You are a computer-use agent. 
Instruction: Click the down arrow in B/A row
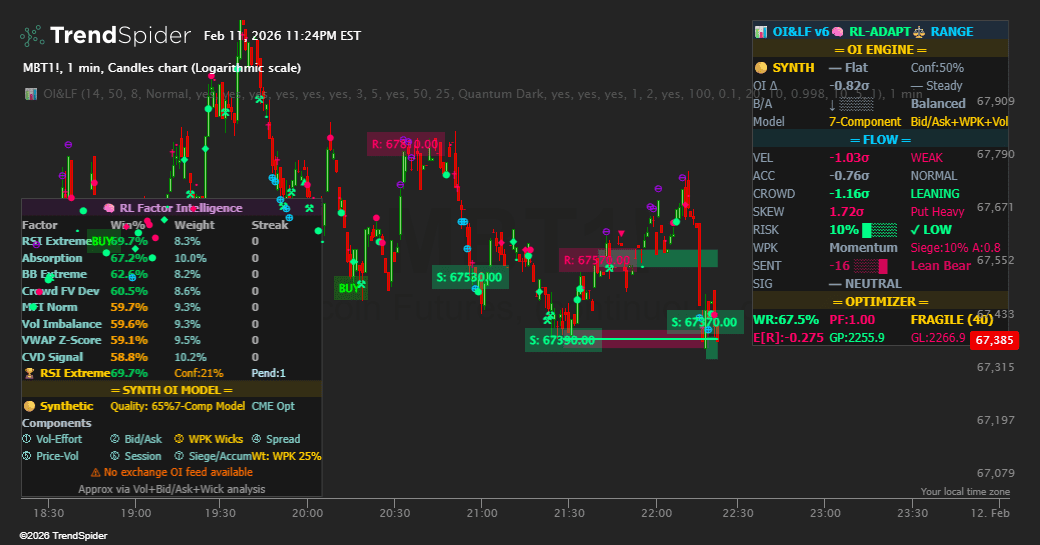(832, 104)
